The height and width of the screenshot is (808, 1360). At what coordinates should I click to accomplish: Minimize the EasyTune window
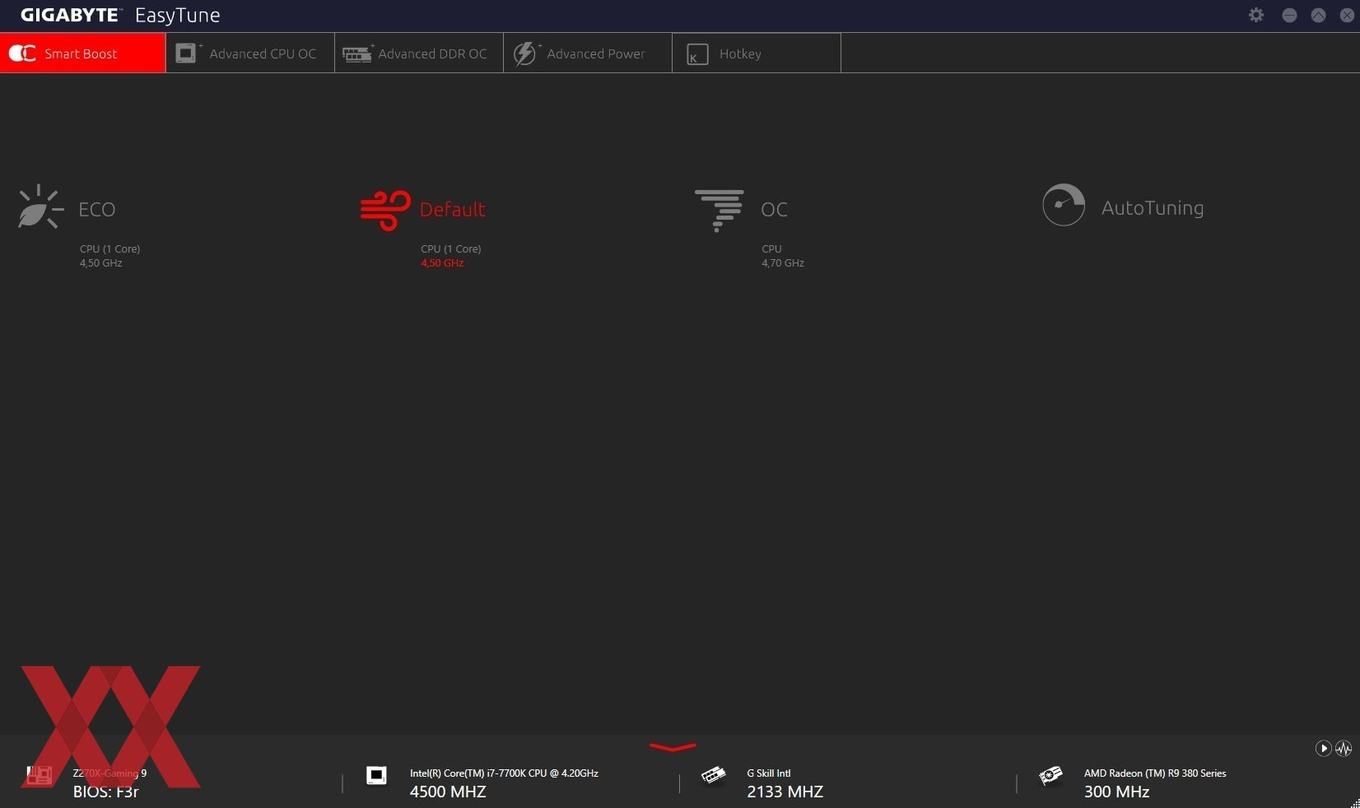[x=1289, y=15]
